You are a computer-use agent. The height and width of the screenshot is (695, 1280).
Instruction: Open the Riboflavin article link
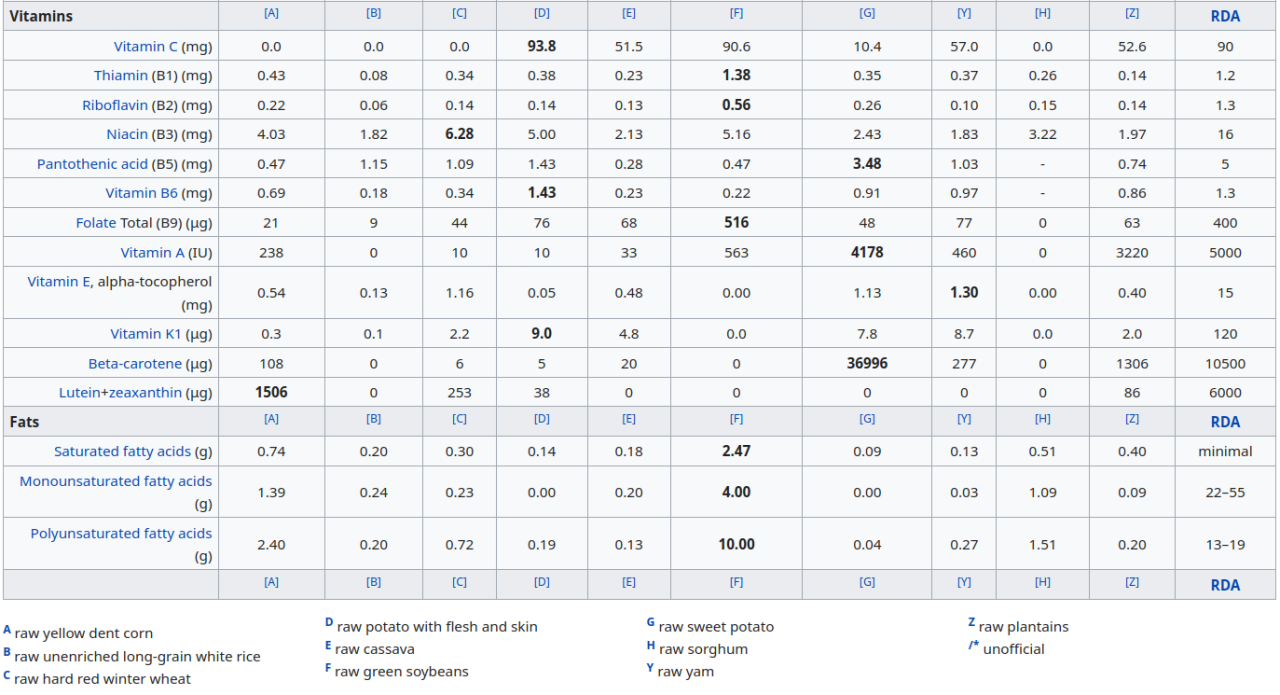pos(115,105)
